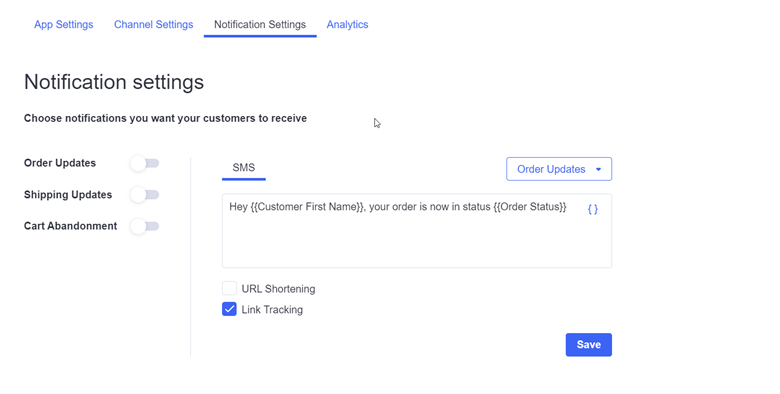Select the Notification Settings tab
Screen dimensions: 780x394
point(260,24)
